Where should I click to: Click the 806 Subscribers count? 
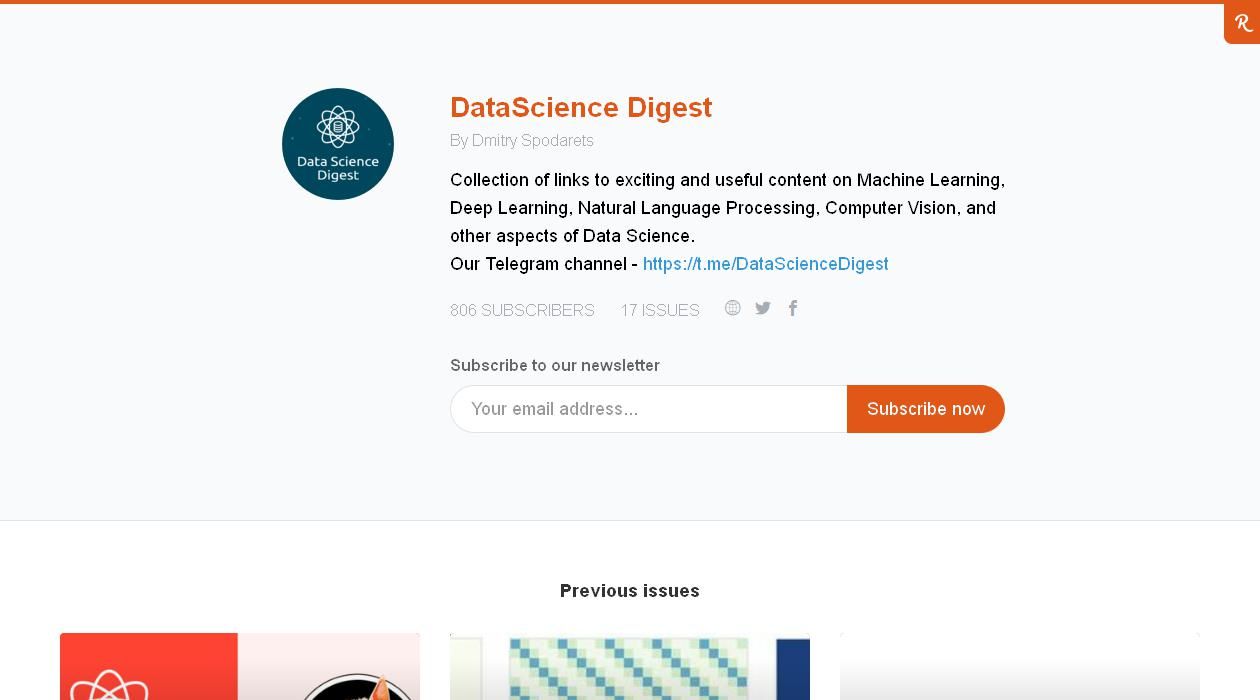pyautogui.click(x=522, y=310)
